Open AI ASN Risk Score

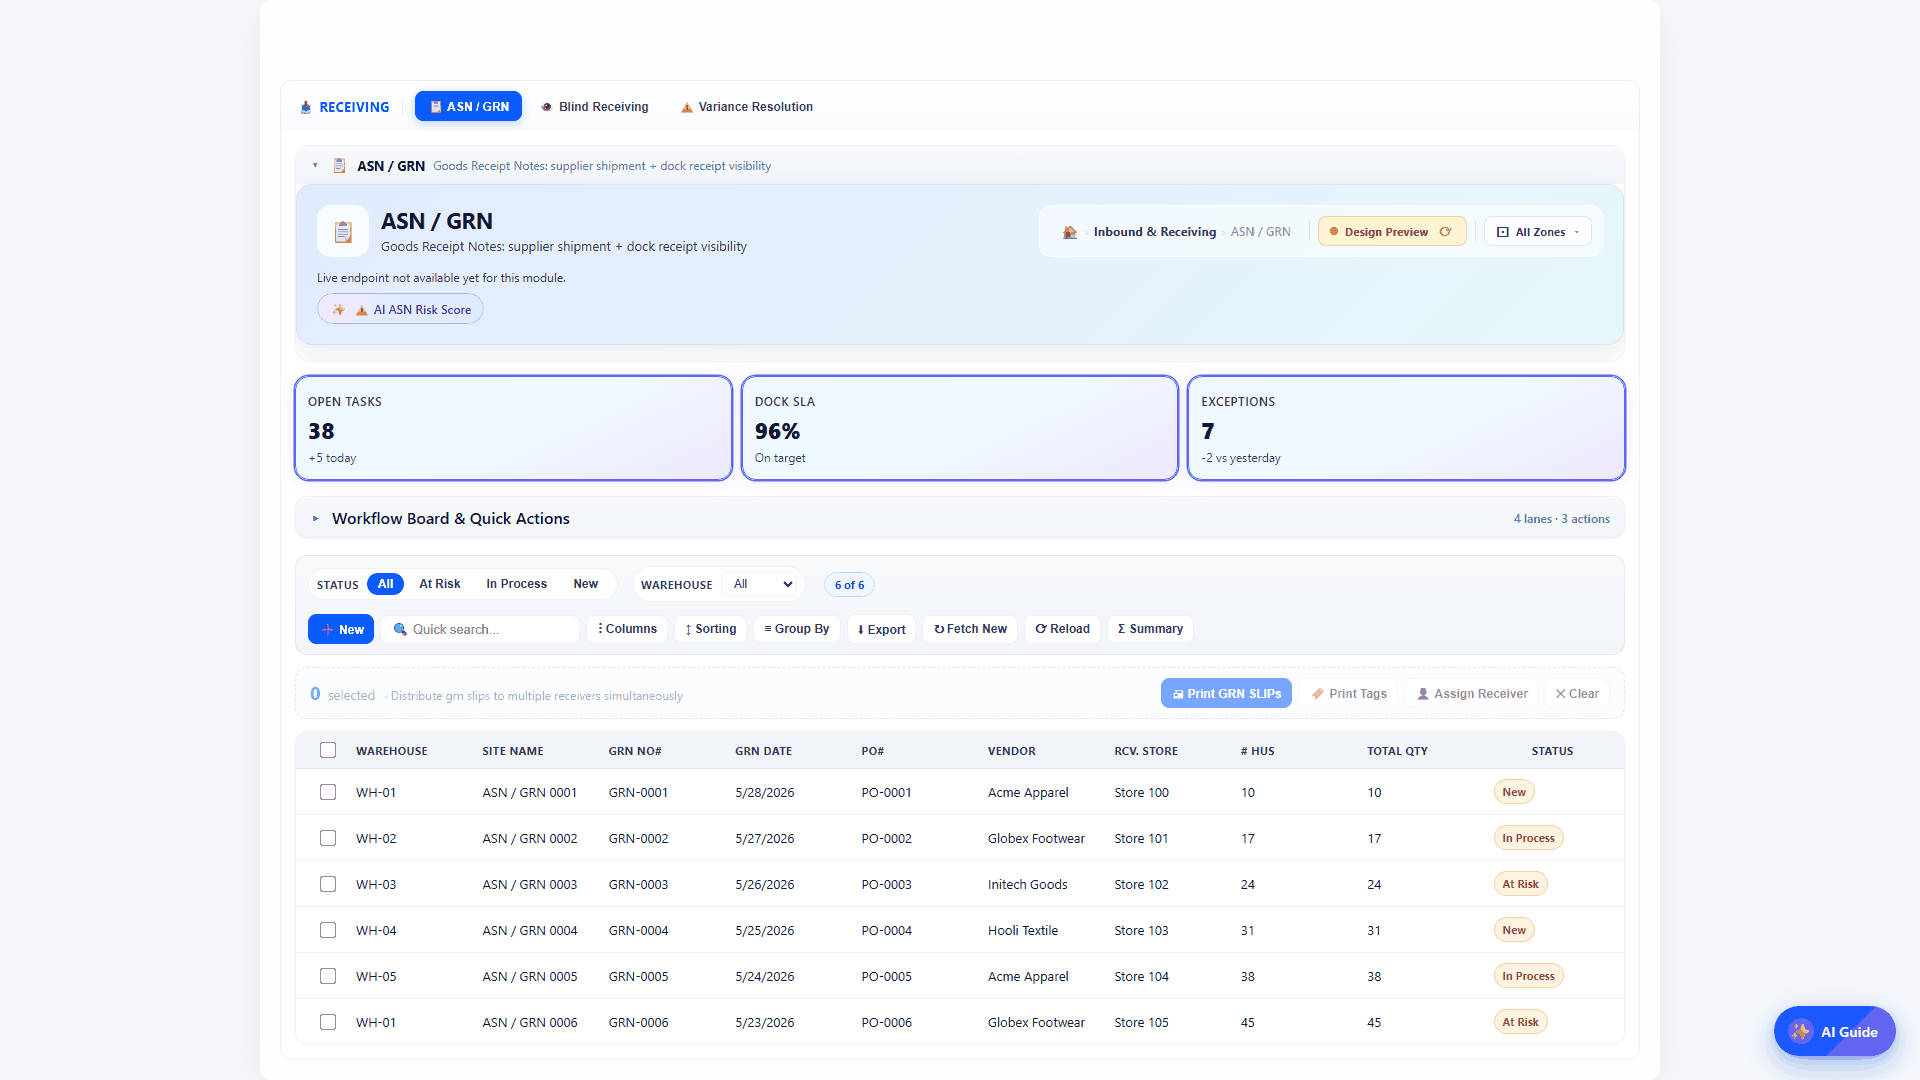coord(400,310)
